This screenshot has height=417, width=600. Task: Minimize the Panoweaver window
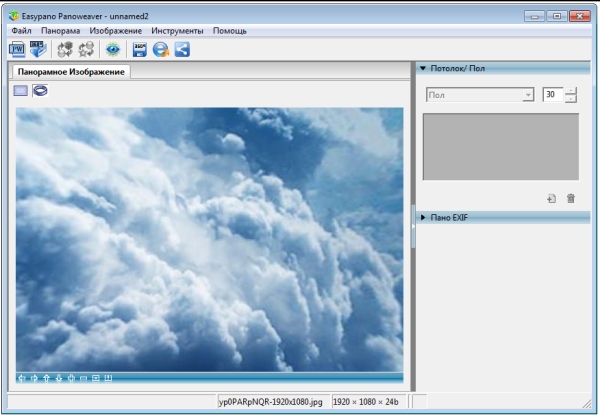534,16
